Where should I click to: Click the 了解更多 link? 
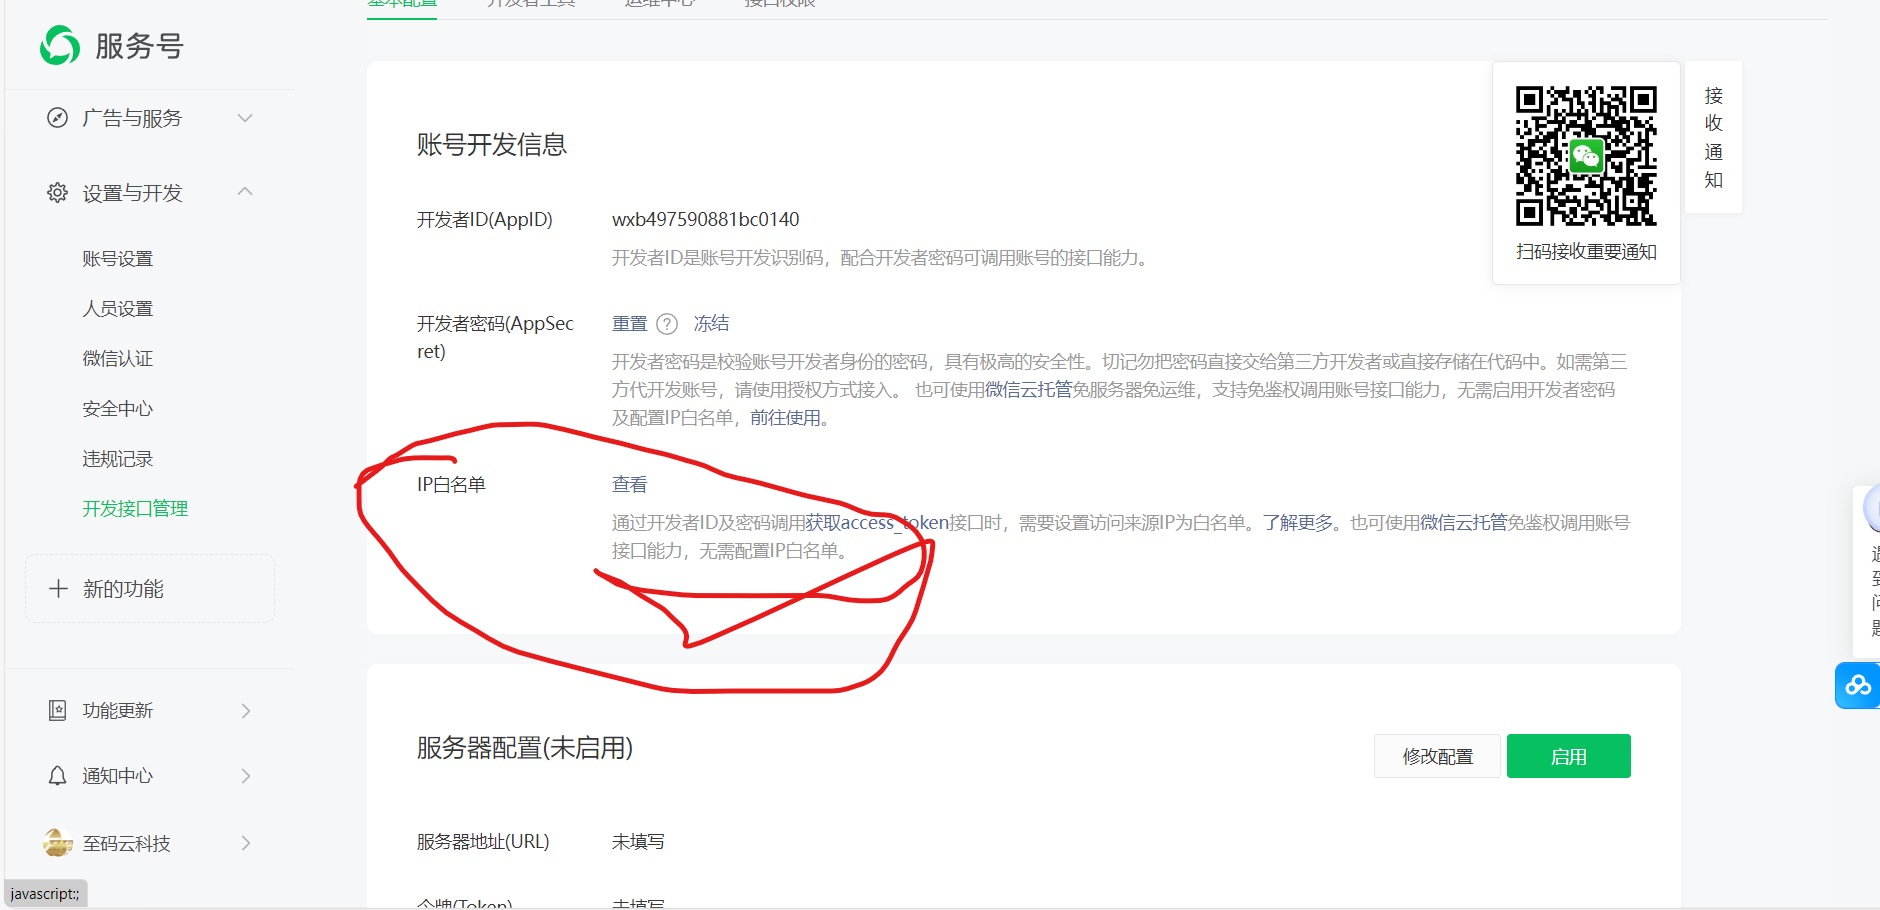point(1298,523)
